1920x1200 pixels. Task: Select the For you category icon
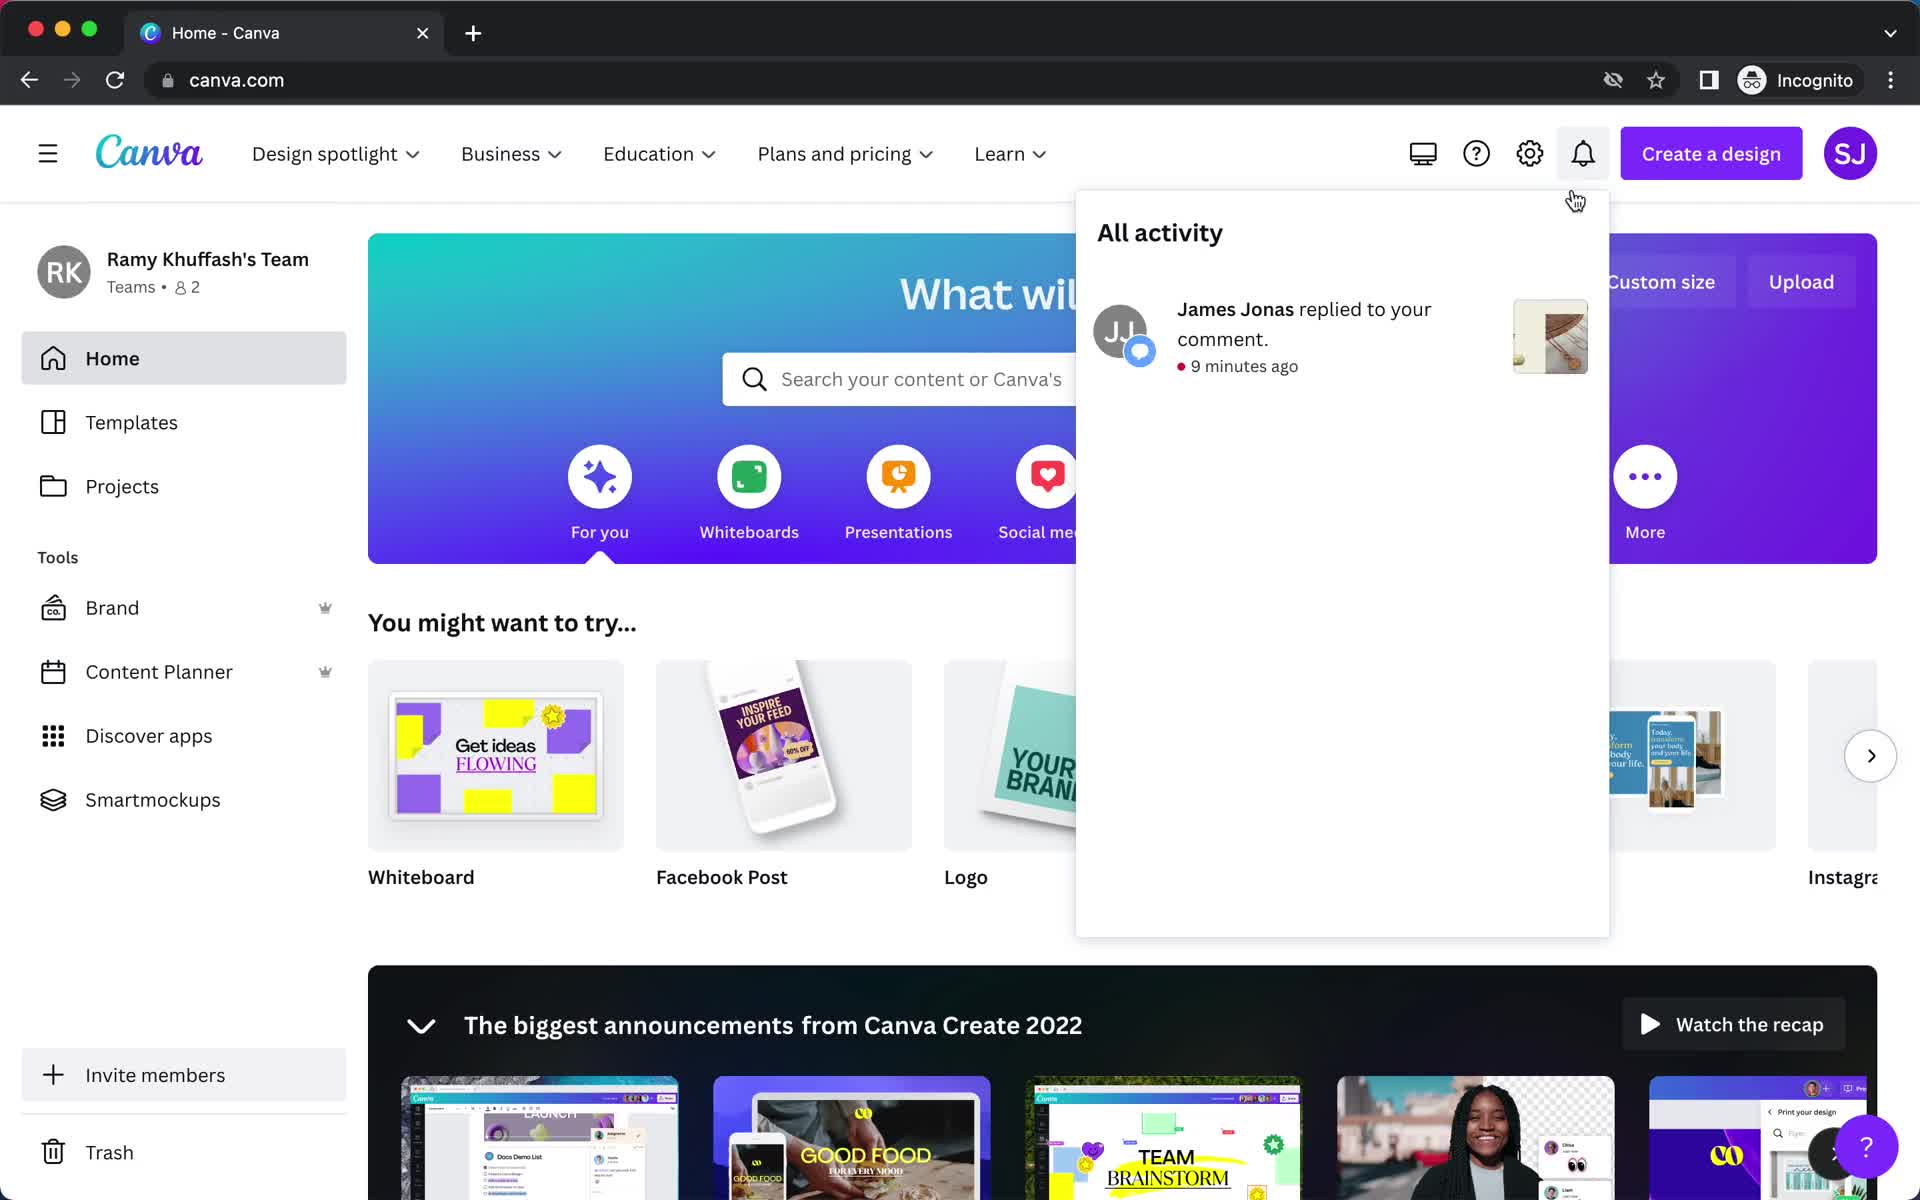tap(600, 477)
